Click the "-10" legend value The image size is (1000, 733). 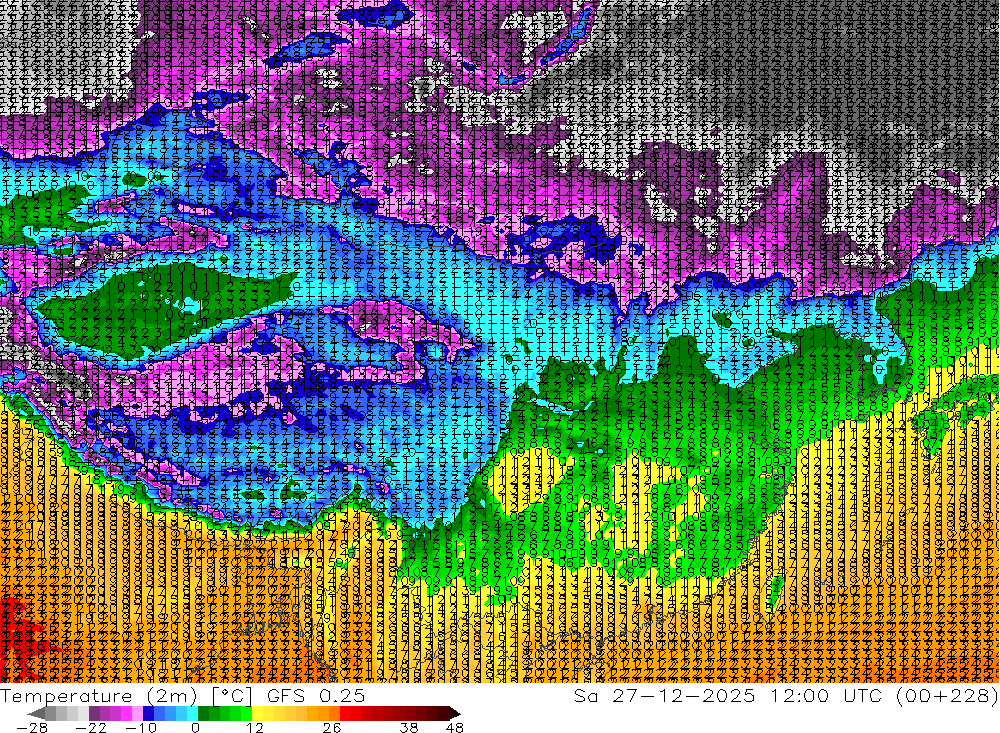141,727
